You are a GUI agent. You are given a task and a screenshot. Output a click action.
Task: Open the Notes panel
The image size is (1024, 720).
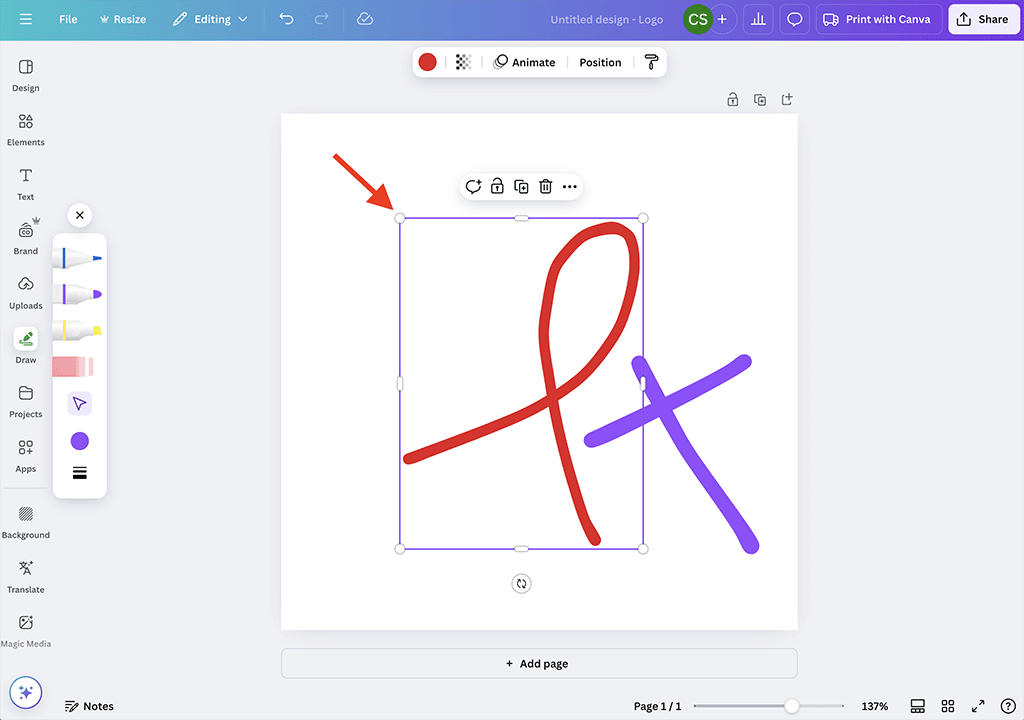click(89, 706)
